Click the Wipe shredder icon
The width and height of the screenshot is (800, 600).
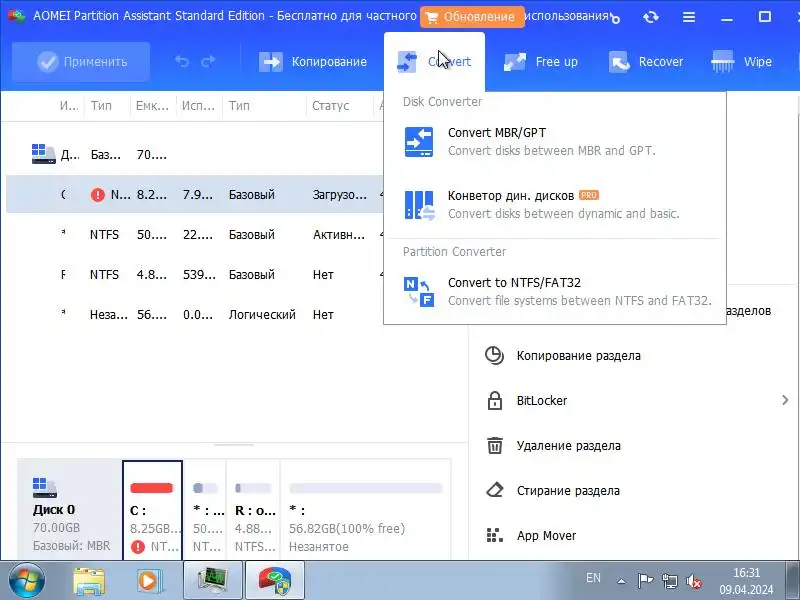tap(722, 62)
